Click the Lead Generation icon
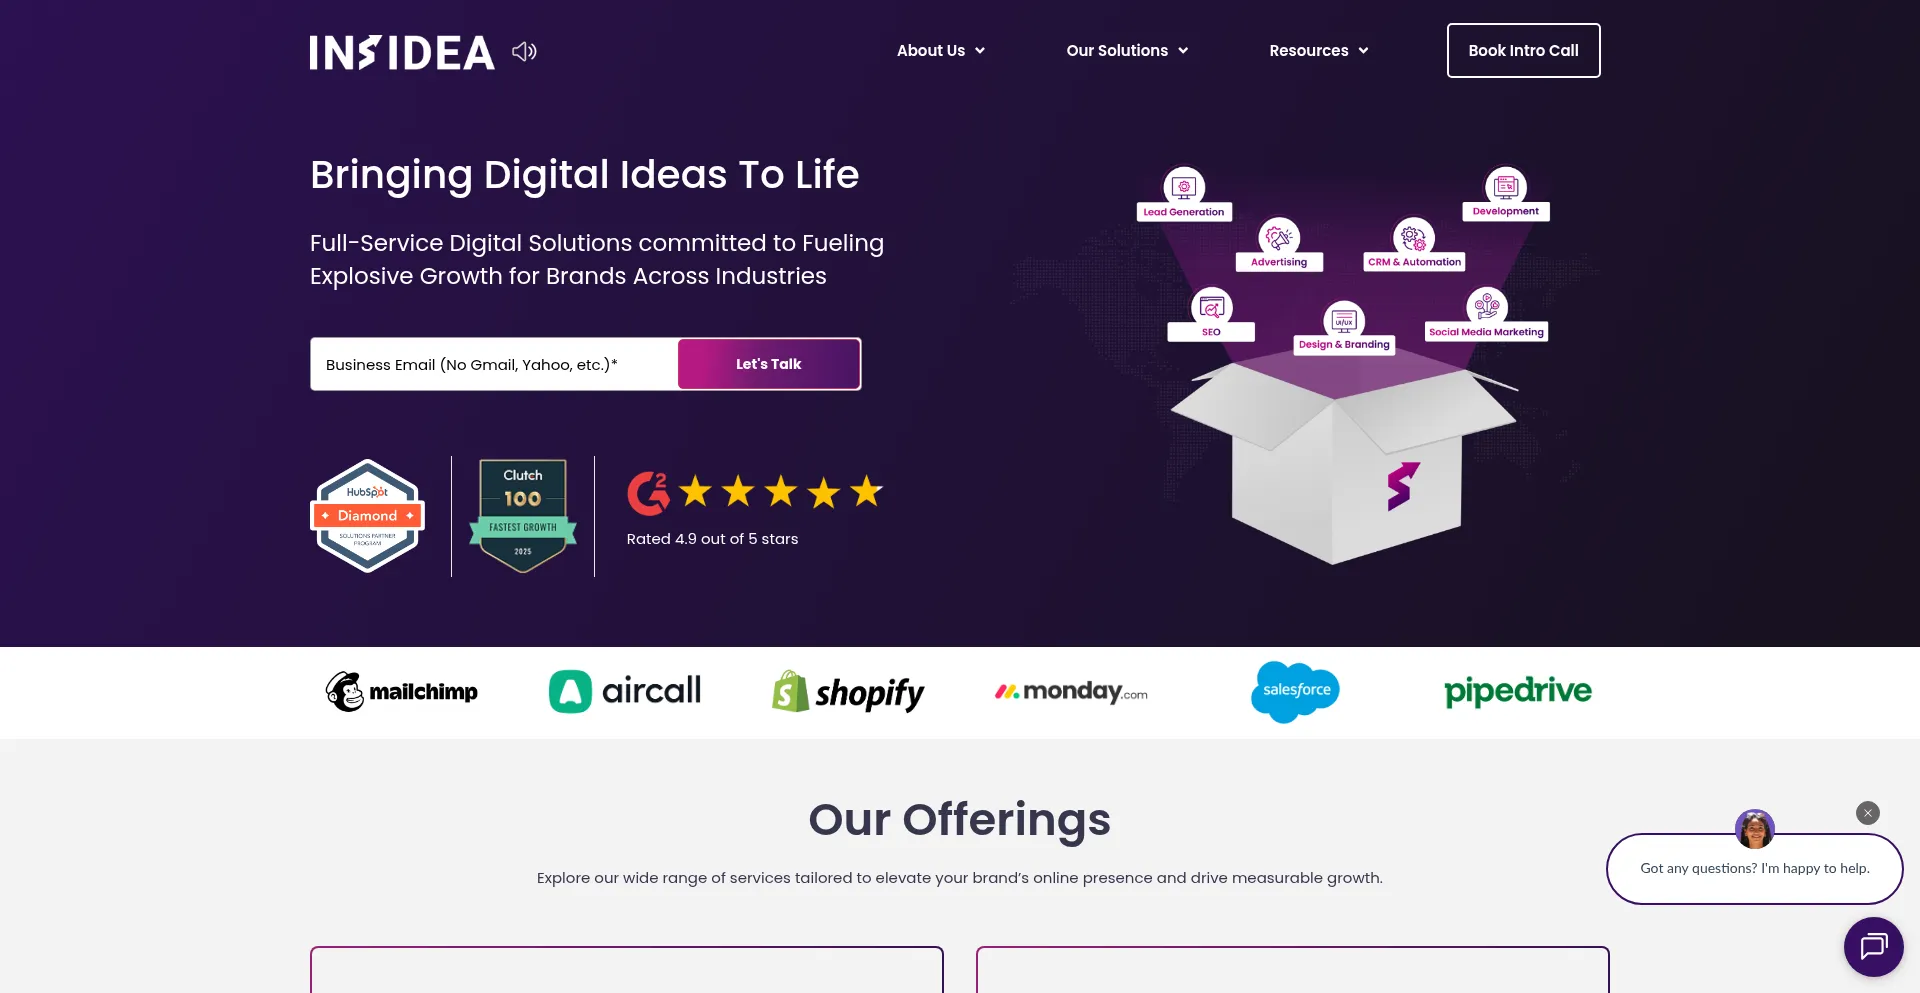Screen dimensions: 1920x993 pyautogui.click(x=1184, y=186)
